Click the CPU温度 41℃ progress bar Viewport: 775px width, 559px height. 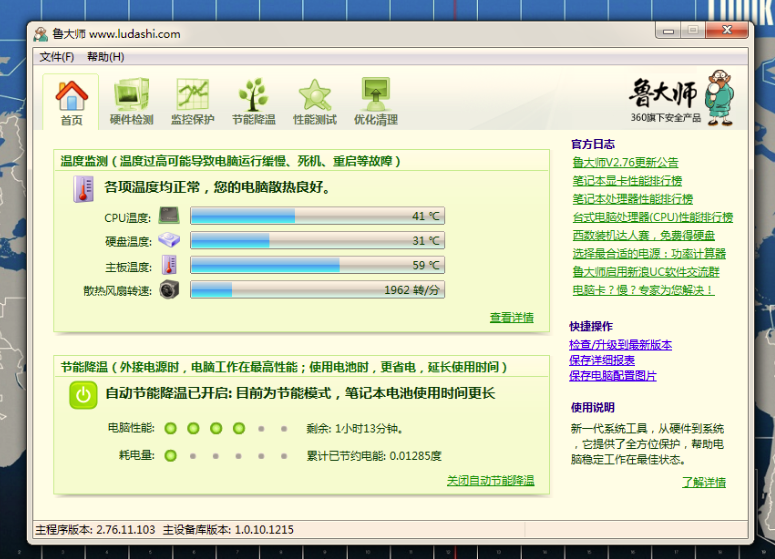(317, 216)
